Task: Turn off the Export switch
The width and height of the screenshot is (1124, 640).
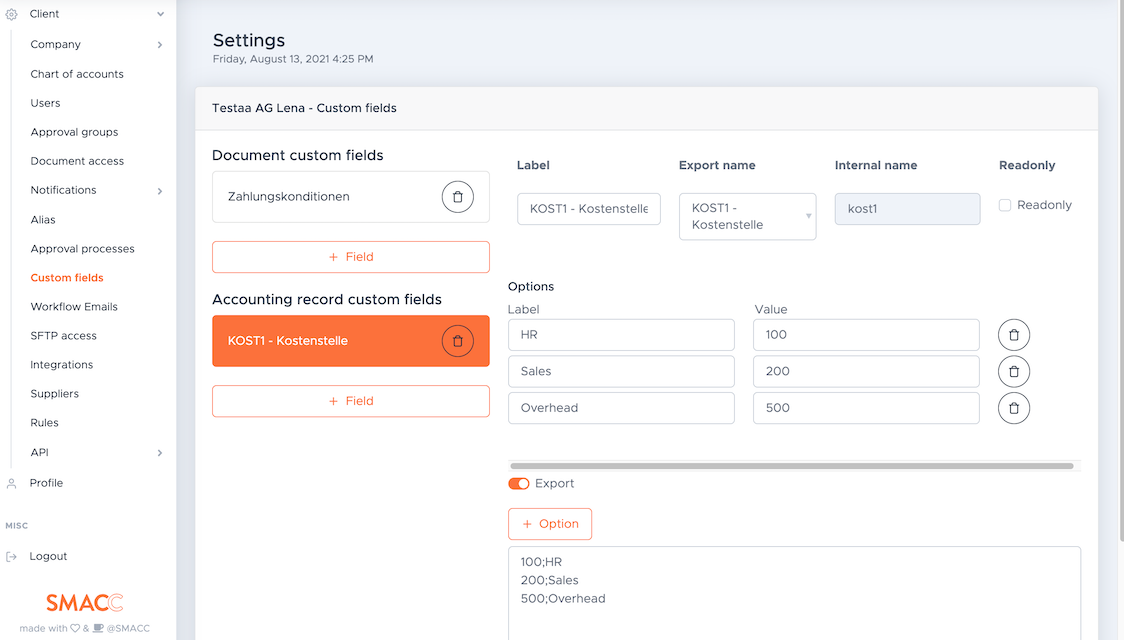Action: tap(518, 484)
